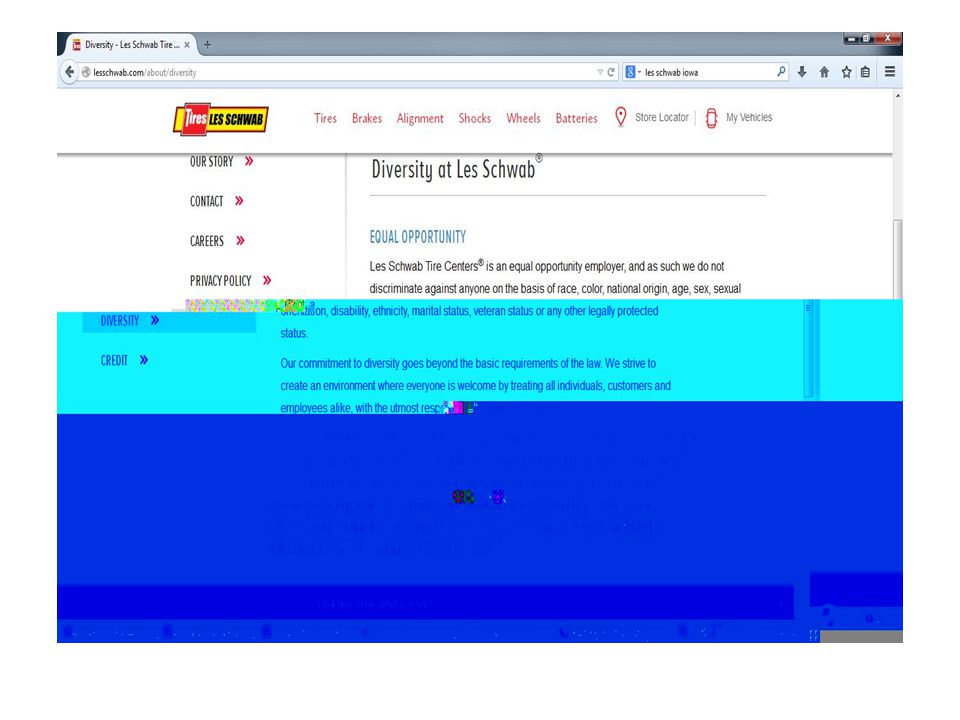960x720 pixels.
Task: Click the Equal Opportunity heading
Action: click(x=418, y=237)
